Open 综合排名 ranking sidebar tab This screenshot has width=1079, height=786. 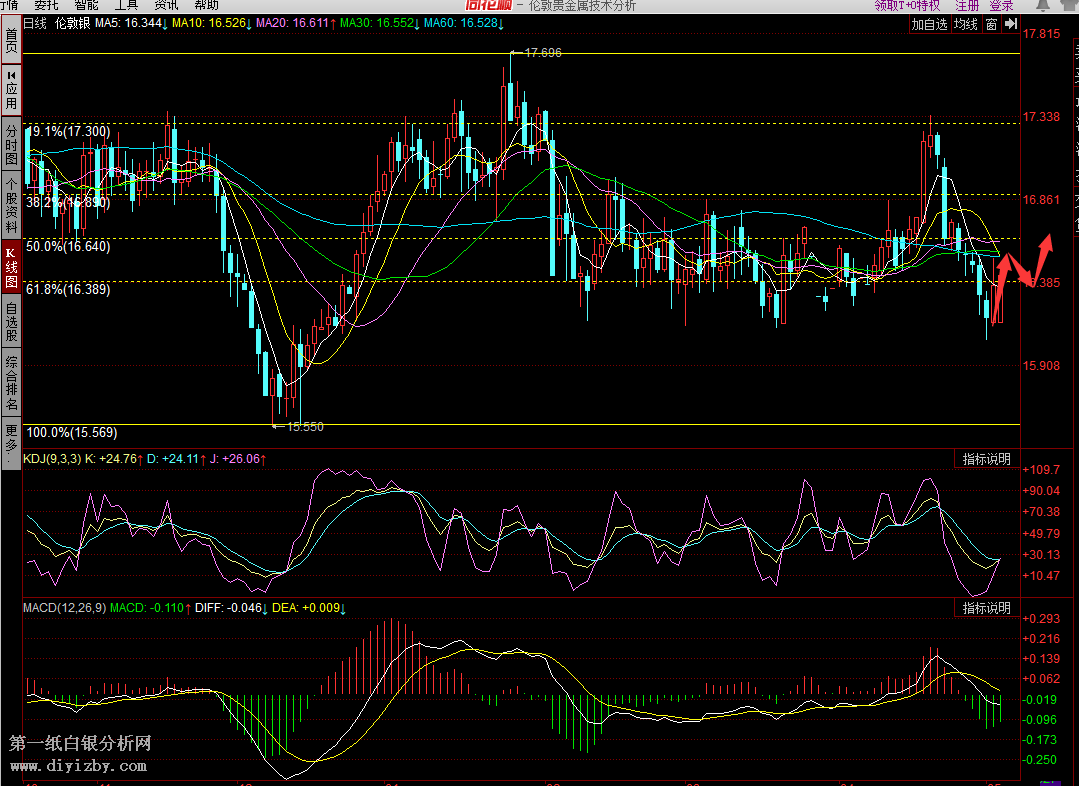[x=11, y=384]
